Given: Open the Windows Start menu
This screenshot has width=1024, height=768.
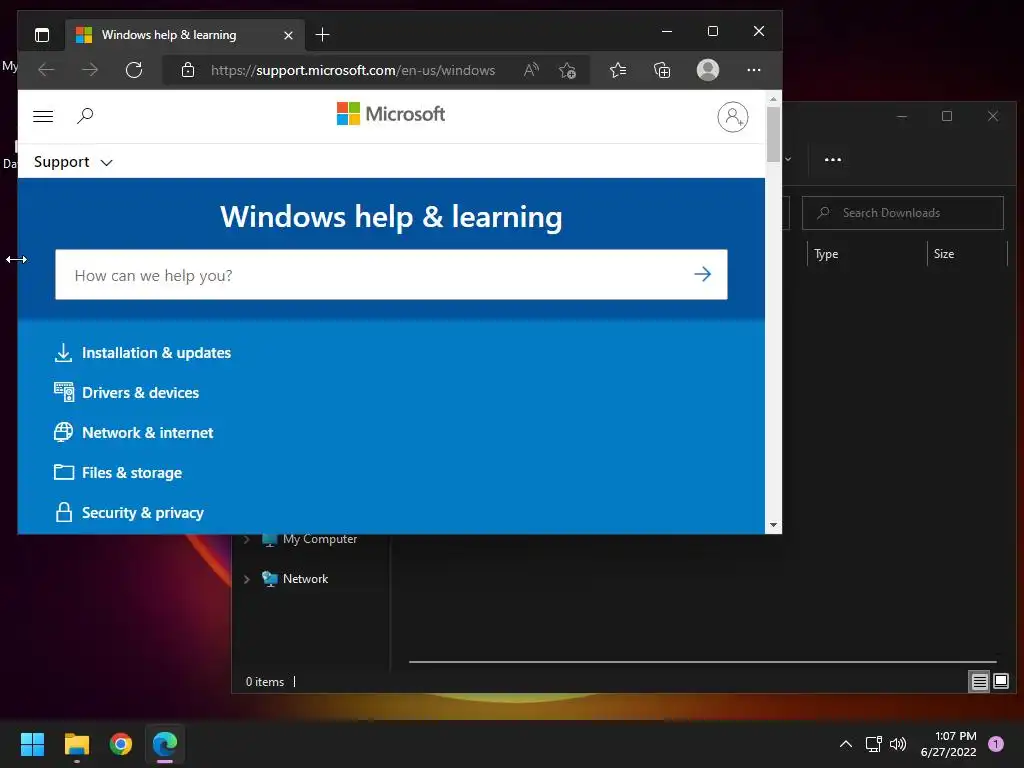Looking at the screenshot, I should coord(32,744).
